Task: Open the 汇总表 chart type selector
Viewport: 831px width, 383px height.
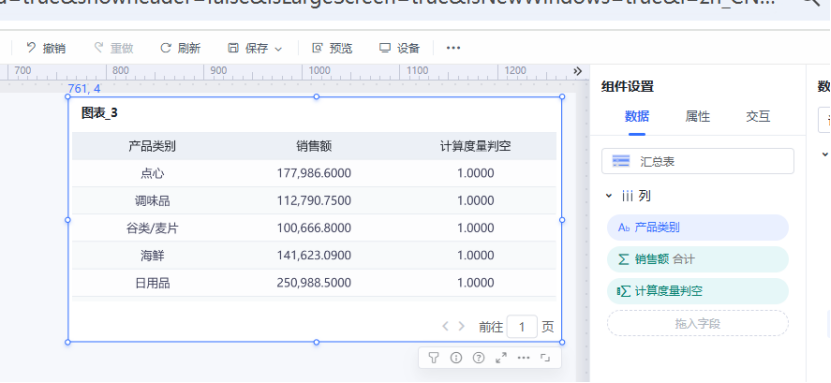Action: (697, 162)
